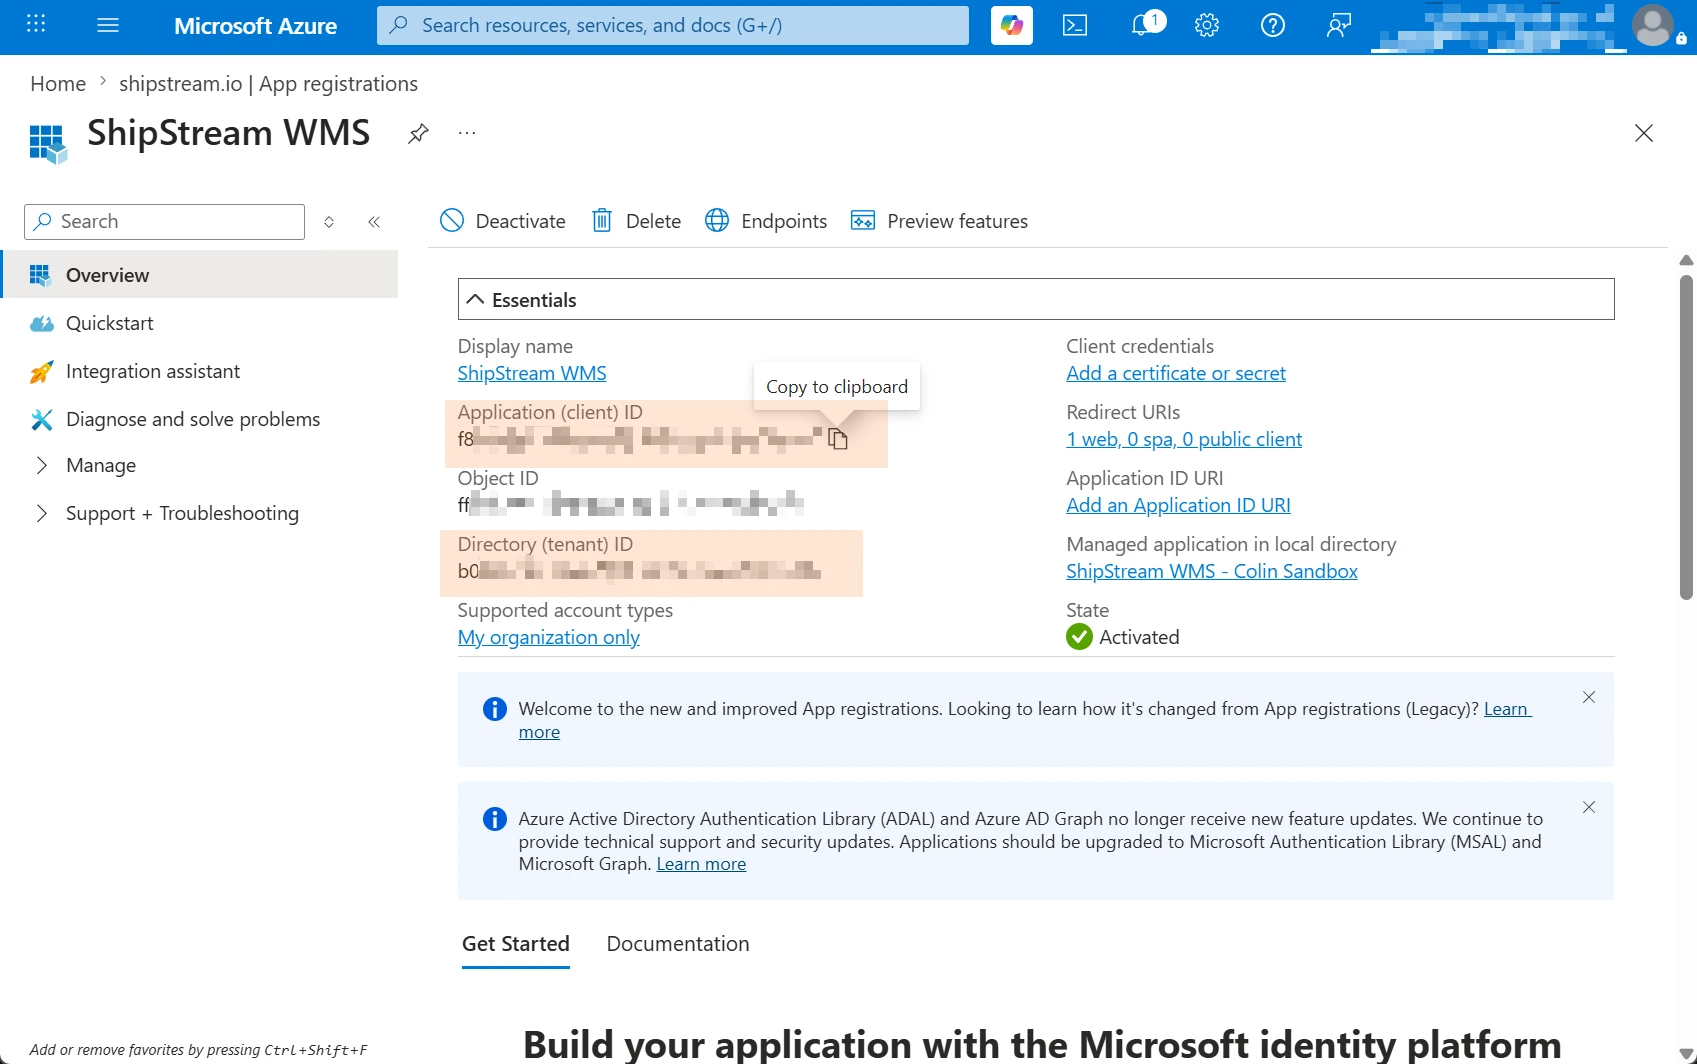Switch to the Get Started tab
The height and width of the screenshot is (1064, 1697).
tap(516, 944)
